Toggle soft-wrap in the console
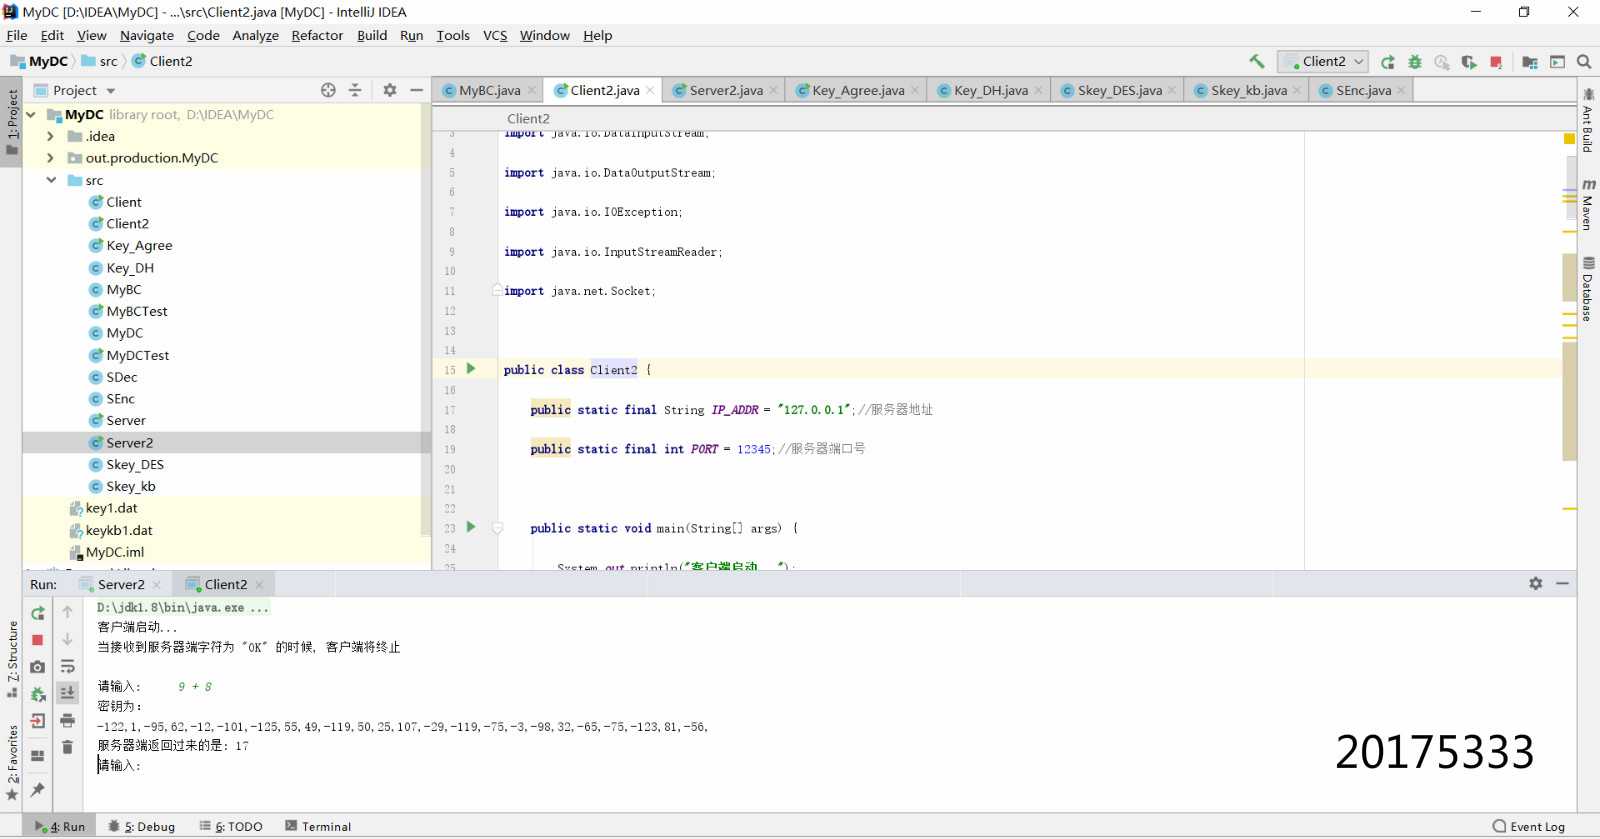 point(67,667)
